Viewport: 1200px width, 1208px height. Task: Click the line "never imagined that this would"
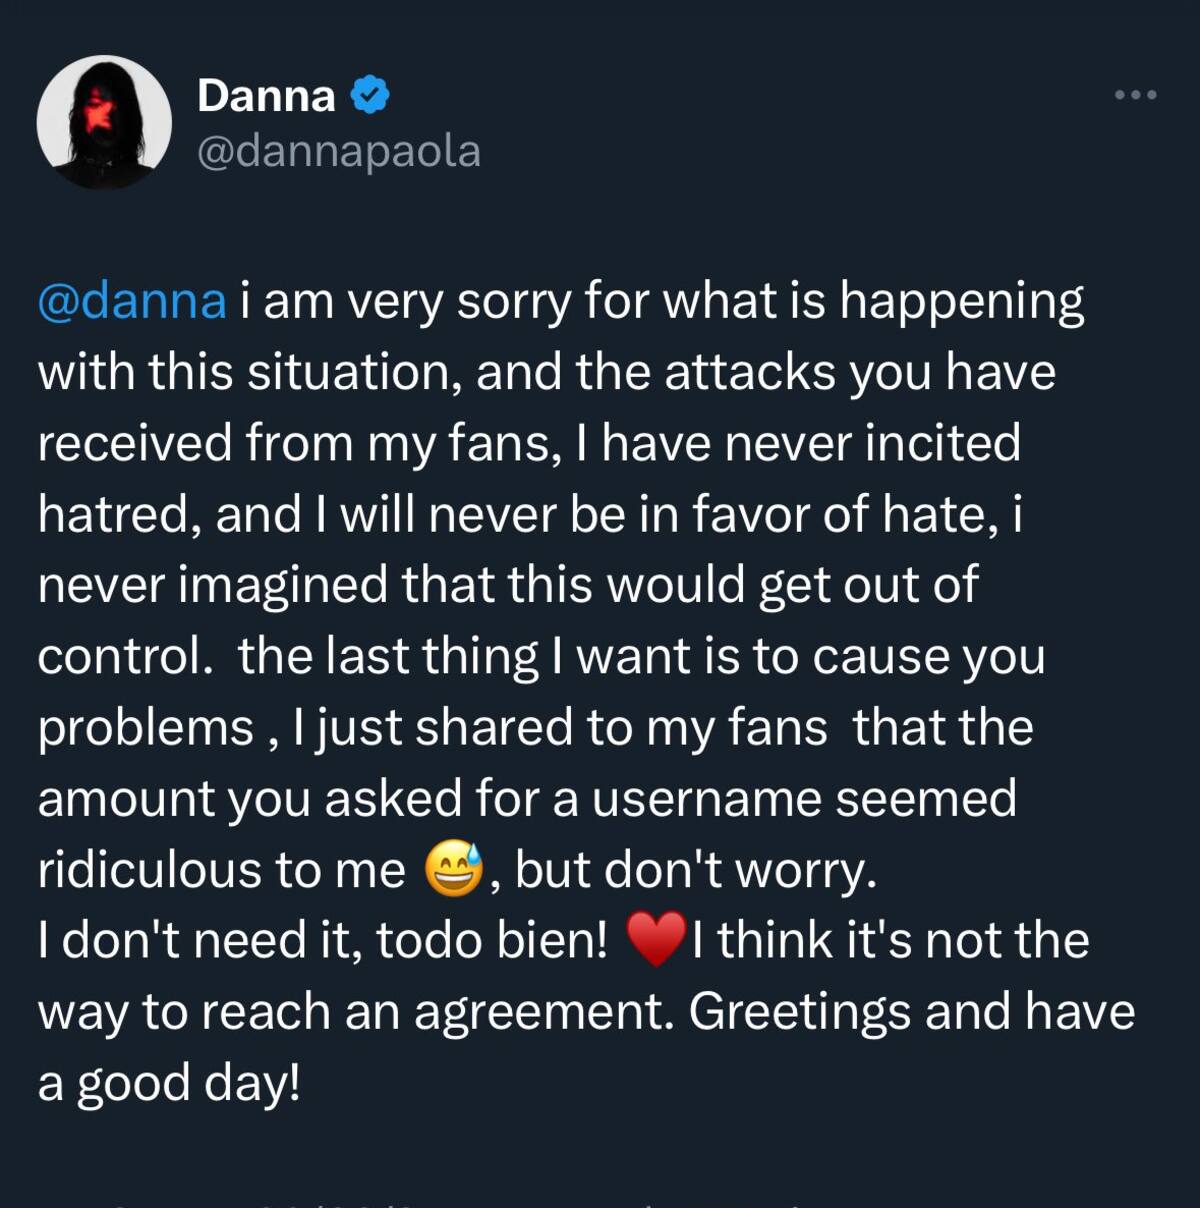(x=507, y=585)
